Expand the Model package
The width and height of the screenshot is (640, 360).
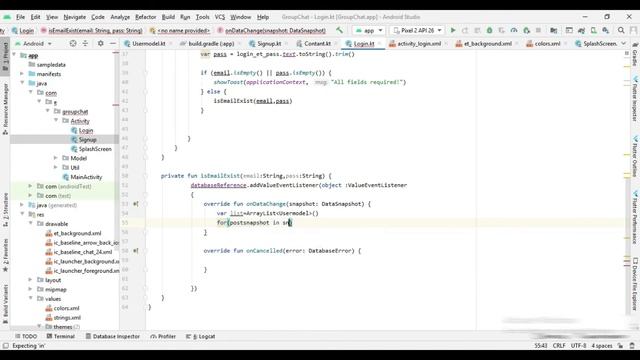[56, 158]
